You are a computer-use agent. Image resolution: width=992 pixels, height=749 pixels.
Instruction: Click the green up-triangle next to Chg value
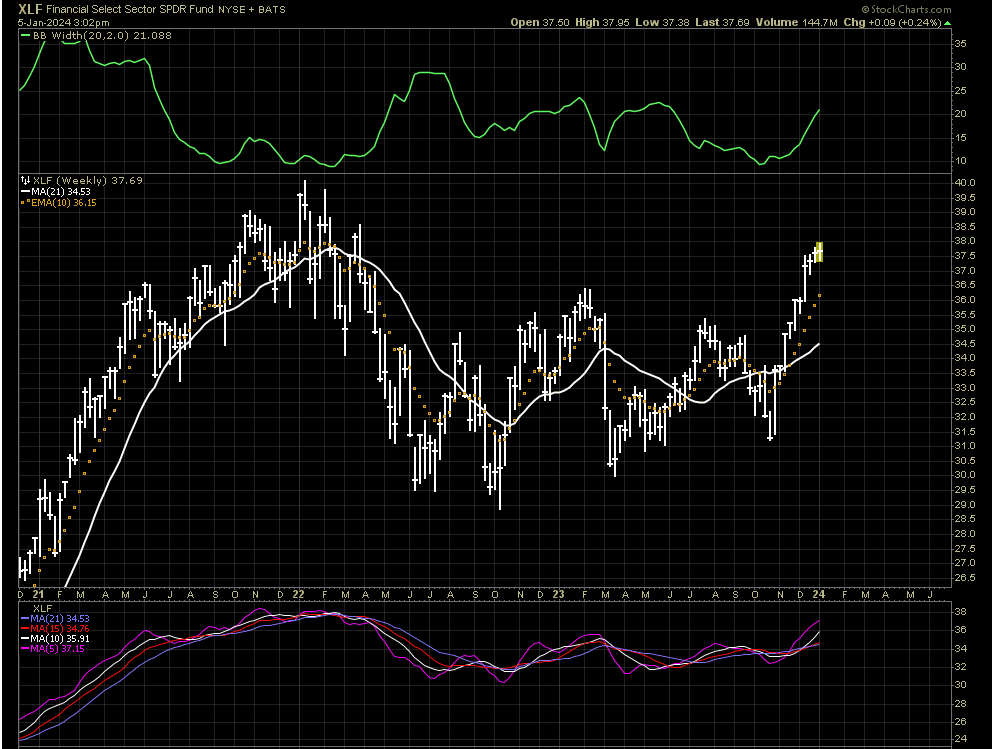[948, 23]
